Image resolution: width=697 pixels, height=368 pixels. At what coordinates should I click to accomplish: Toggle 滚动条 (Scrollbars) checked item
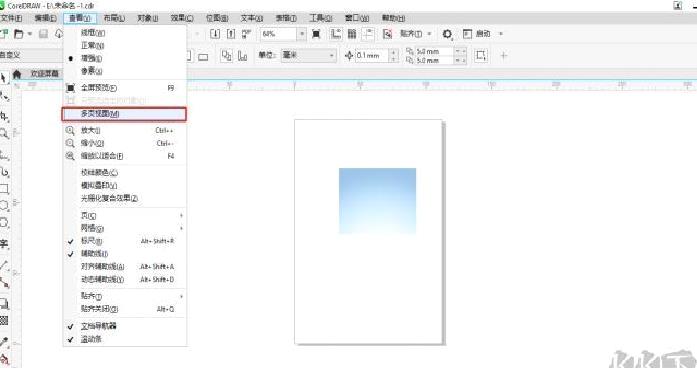coord(124,339)
